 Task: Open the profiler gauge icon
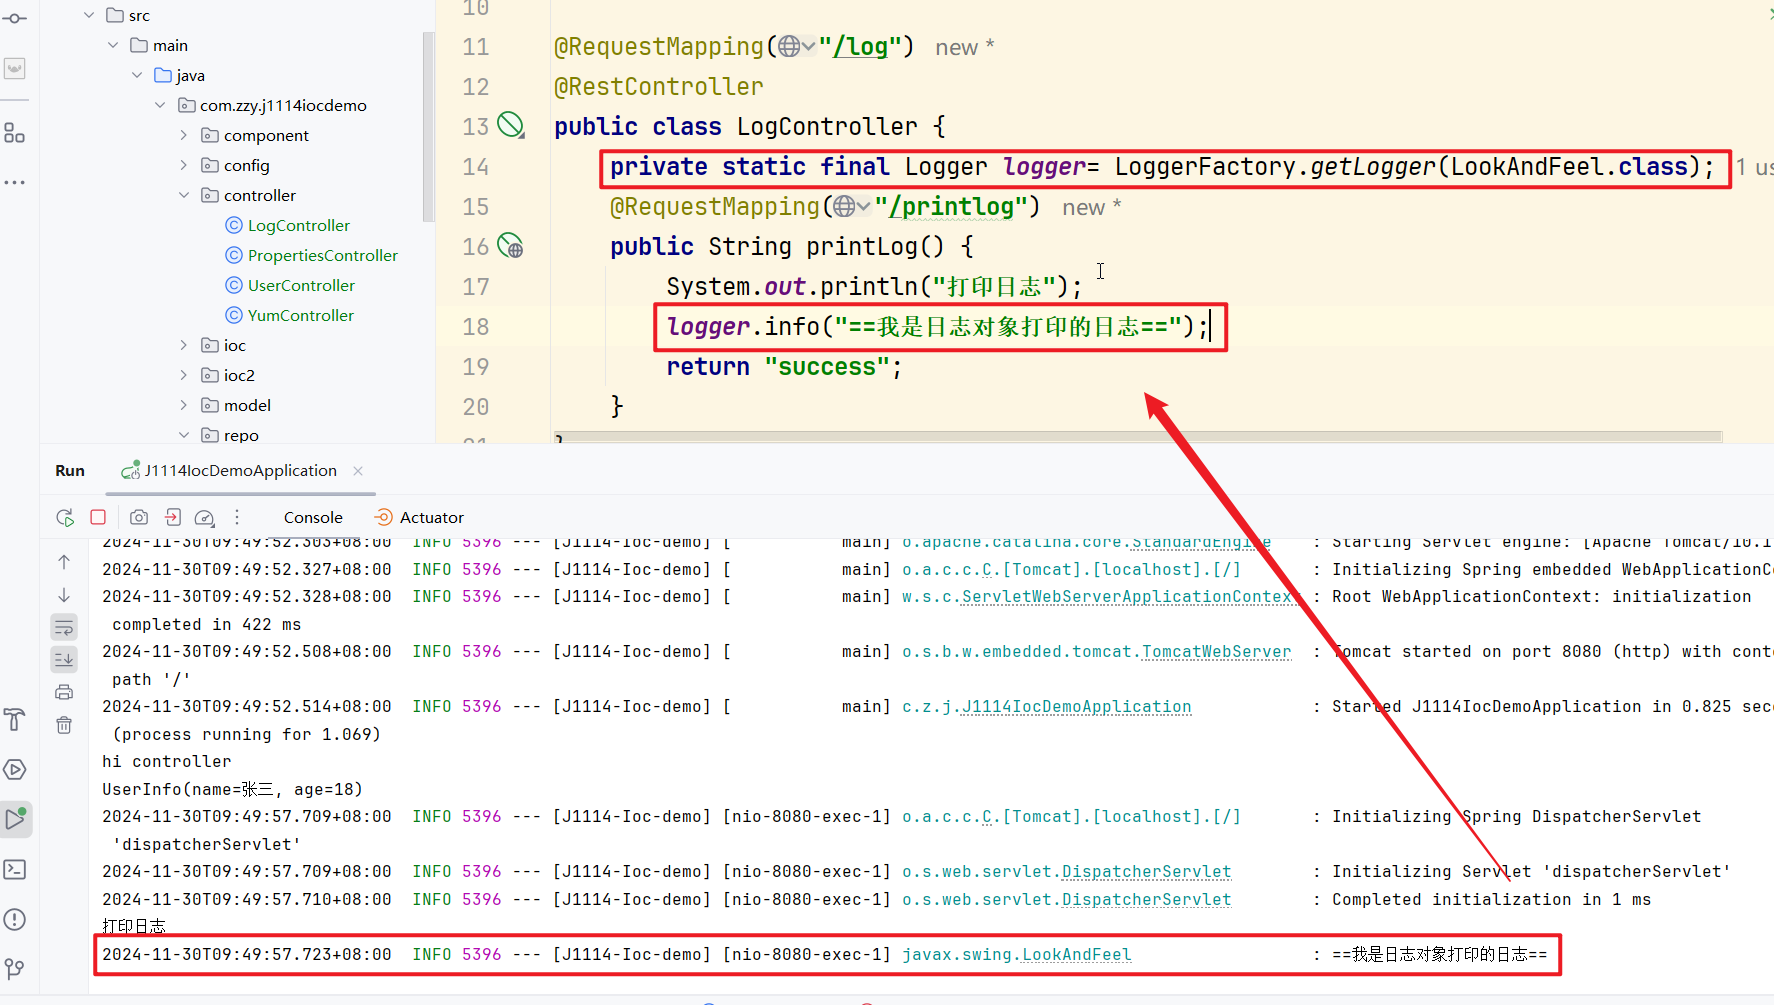pyautogui.click(x=204, y=517)
